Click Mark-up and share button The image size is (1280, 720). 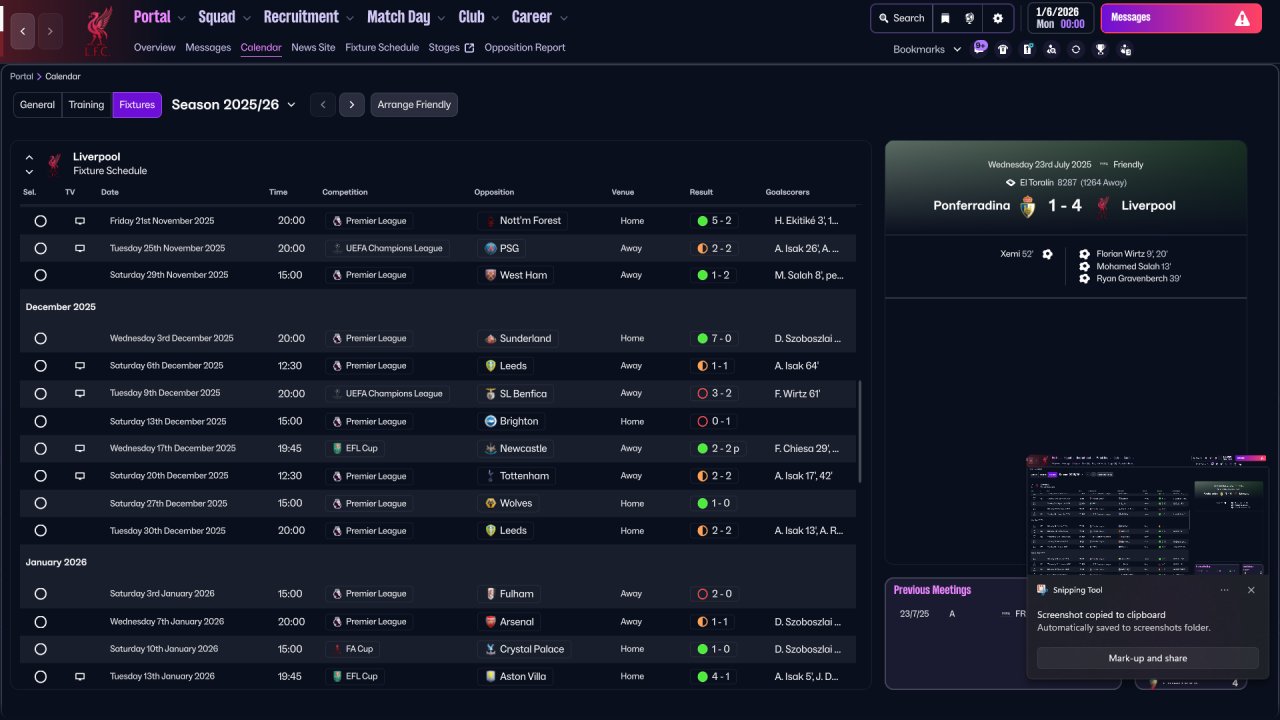pos(1147,659)
